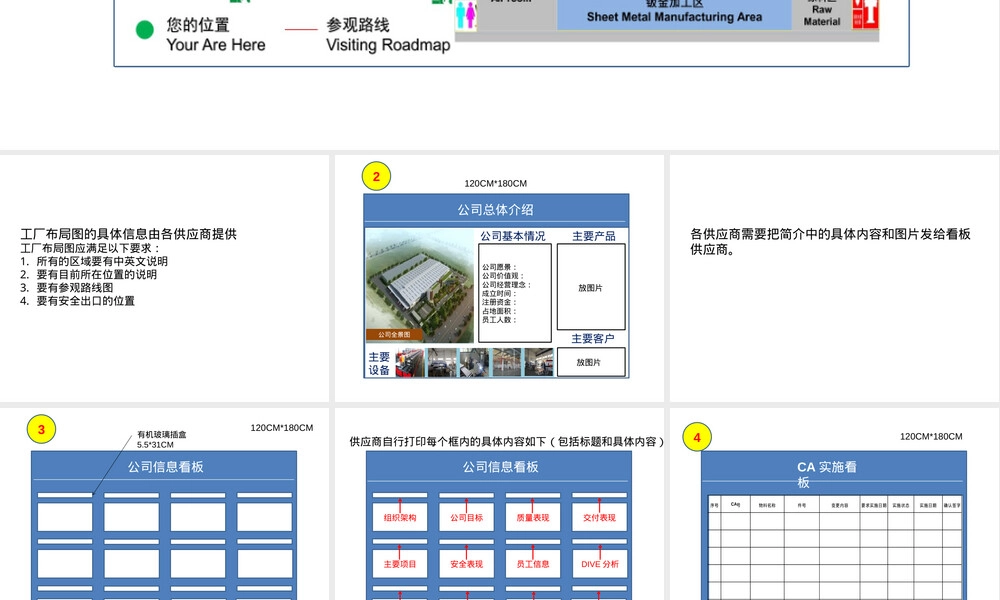1000x600 pixels.
Task: Click the '有机玻璃插盒 5.5*31CM' annotation
Action: click(x=161, y=439)
